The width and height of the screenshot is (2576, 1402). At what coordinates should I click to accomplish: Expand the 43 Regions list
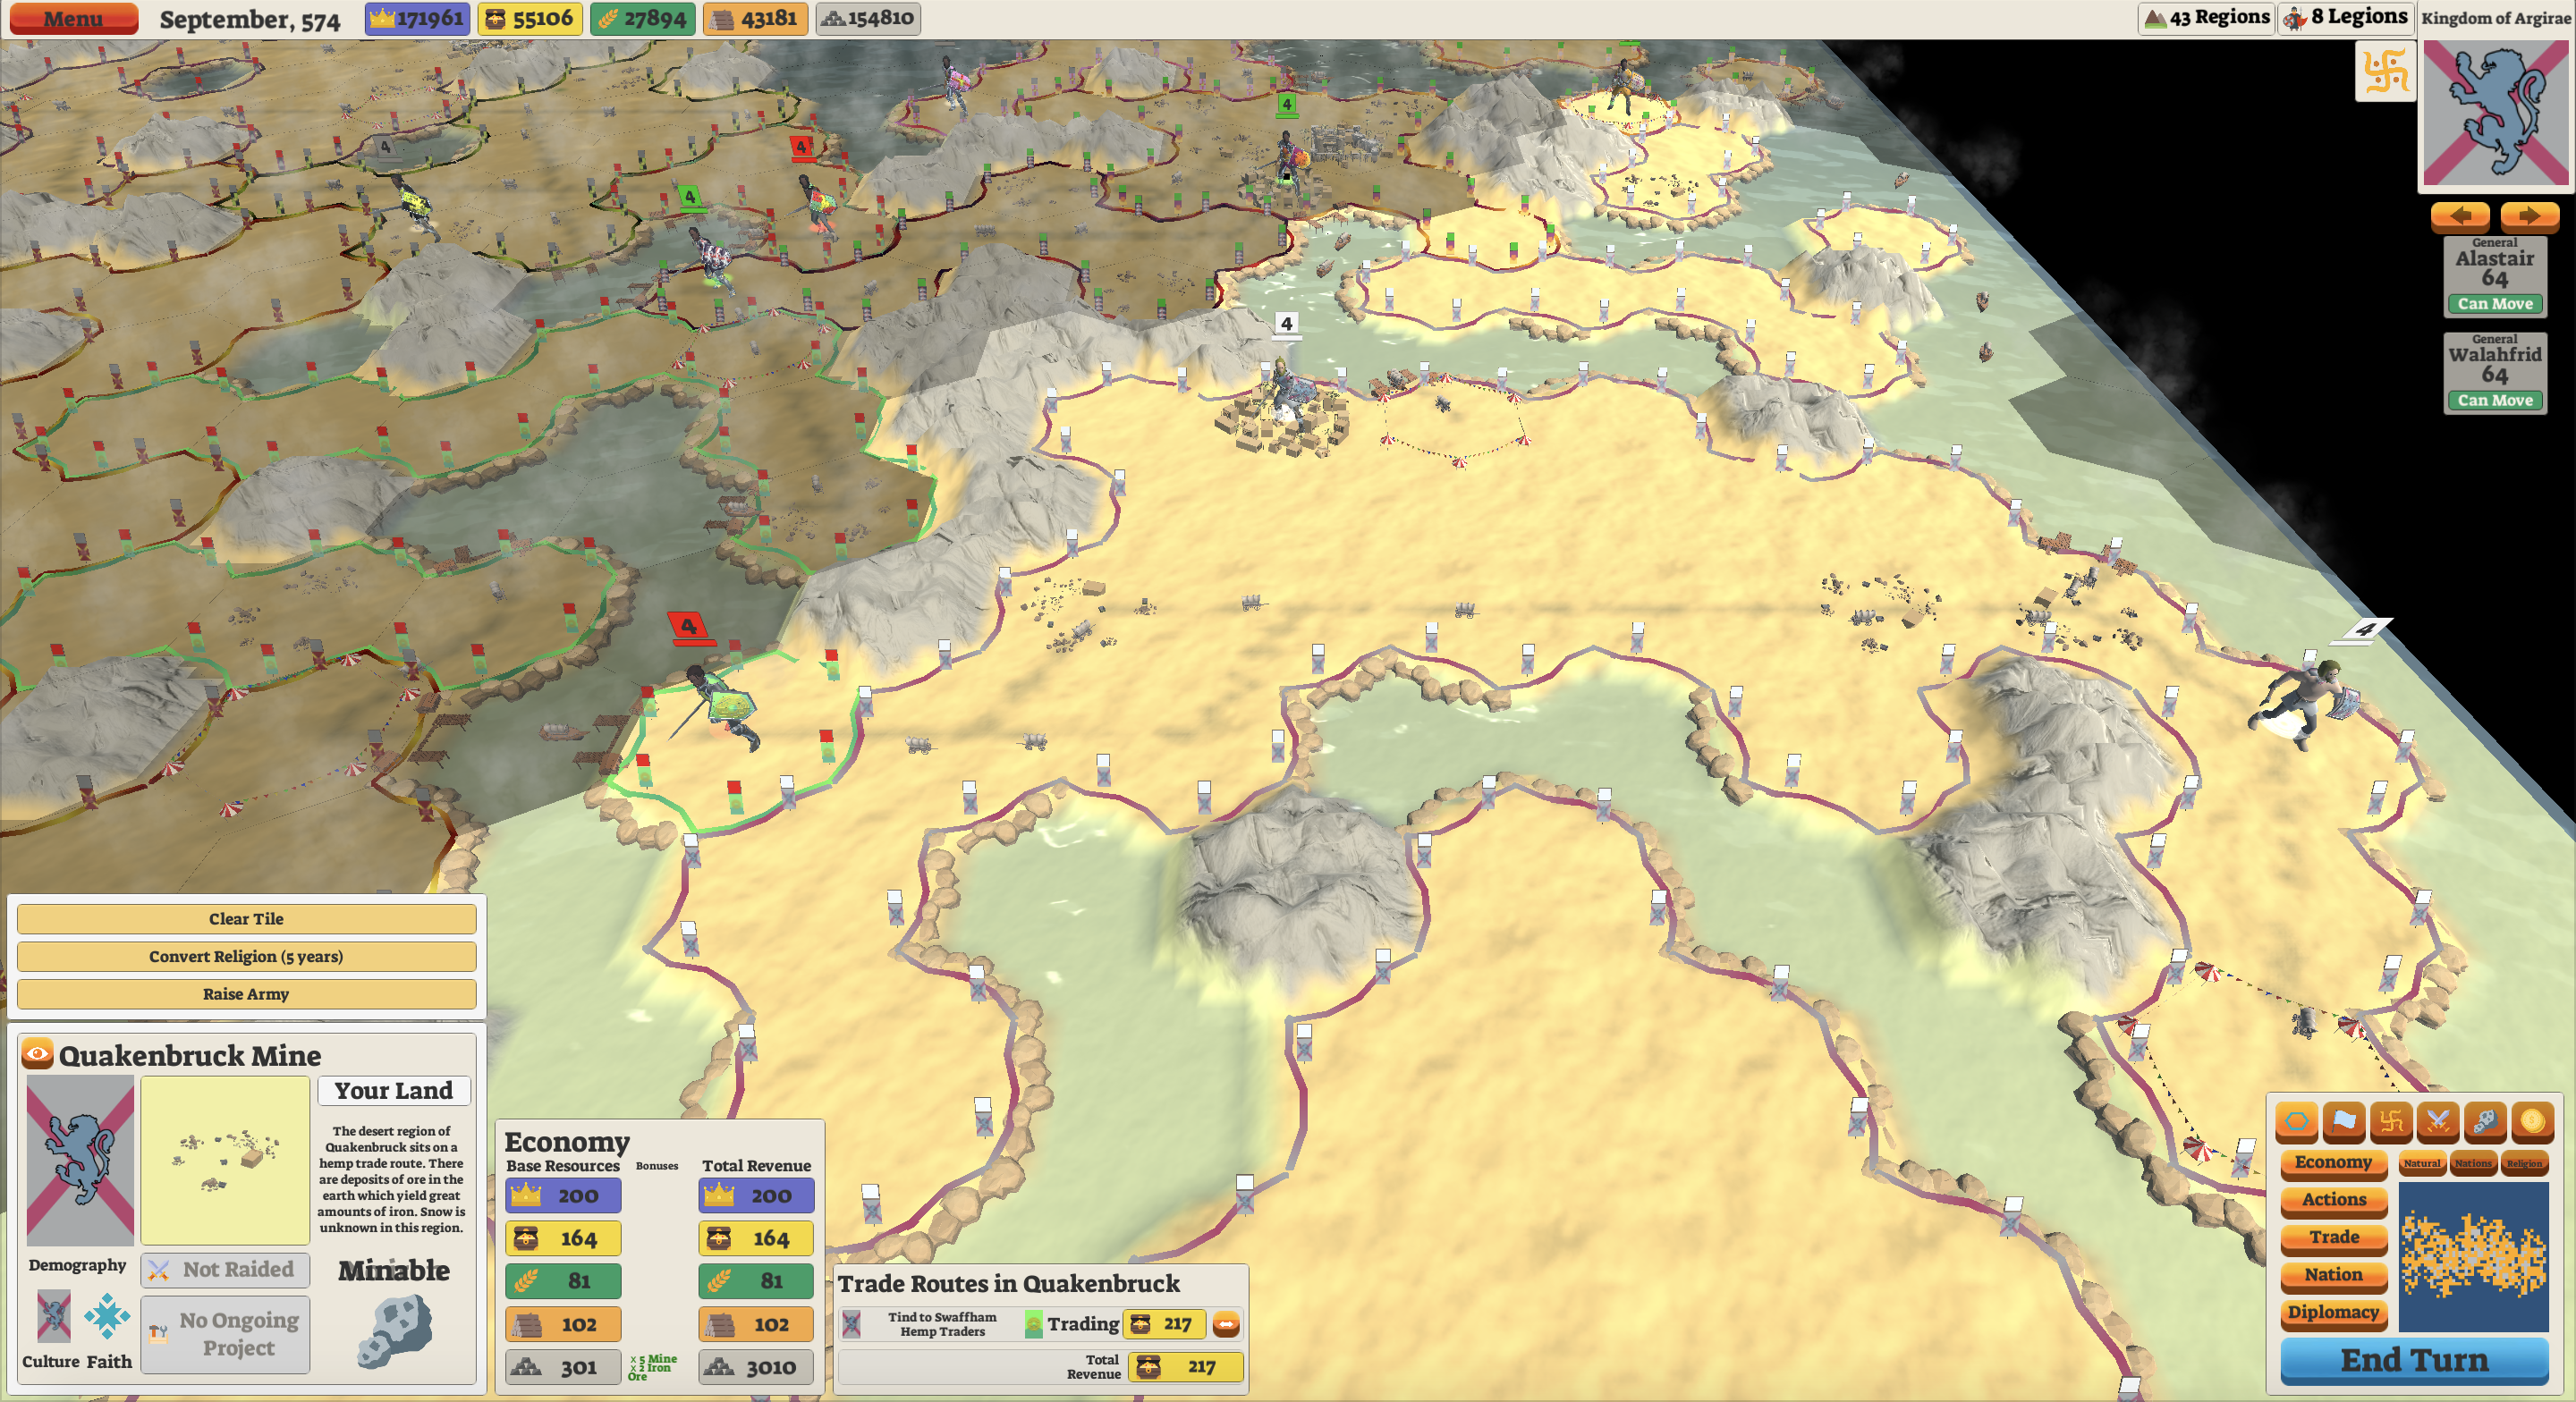click(2206, 18)
